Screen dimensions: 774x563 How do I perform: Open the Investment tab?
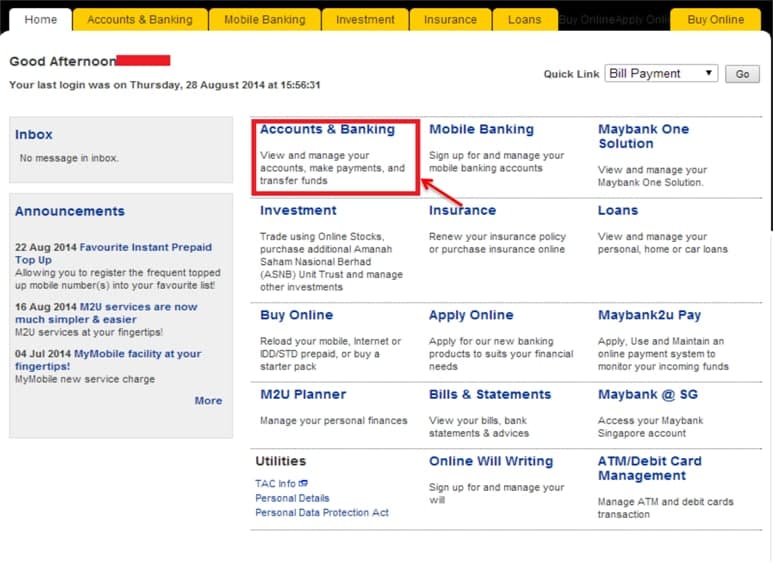pyautogui.click(x=365, y=20)
